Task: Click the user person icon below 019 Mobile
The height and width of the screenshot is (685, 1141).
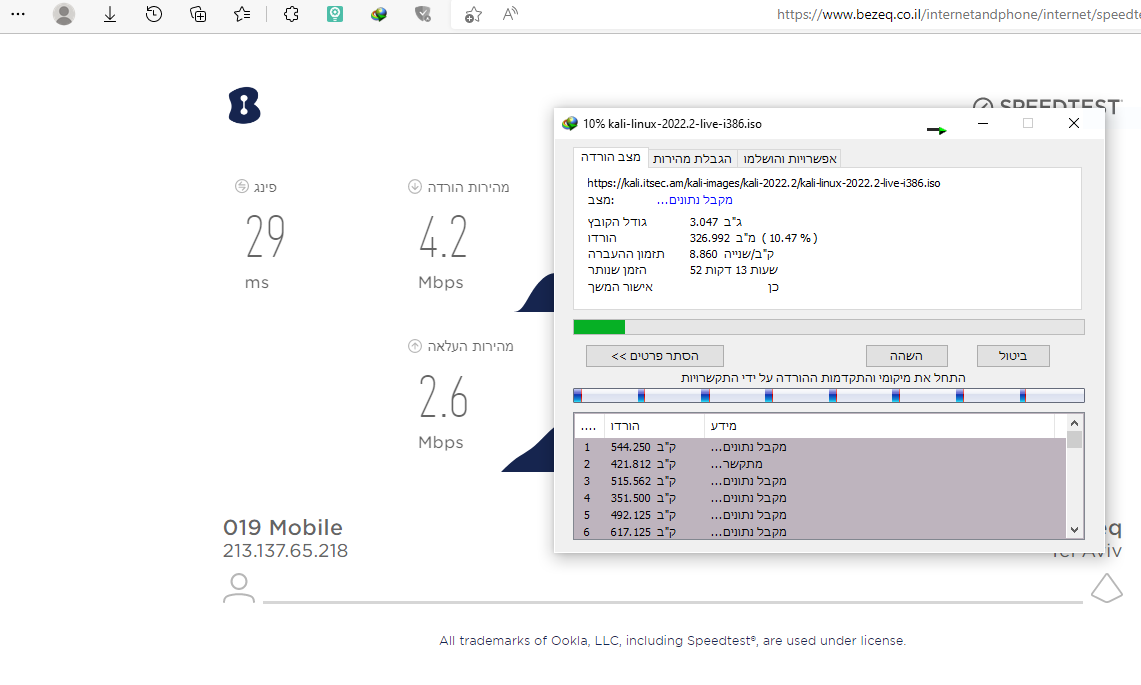Action: coord(239,588)
